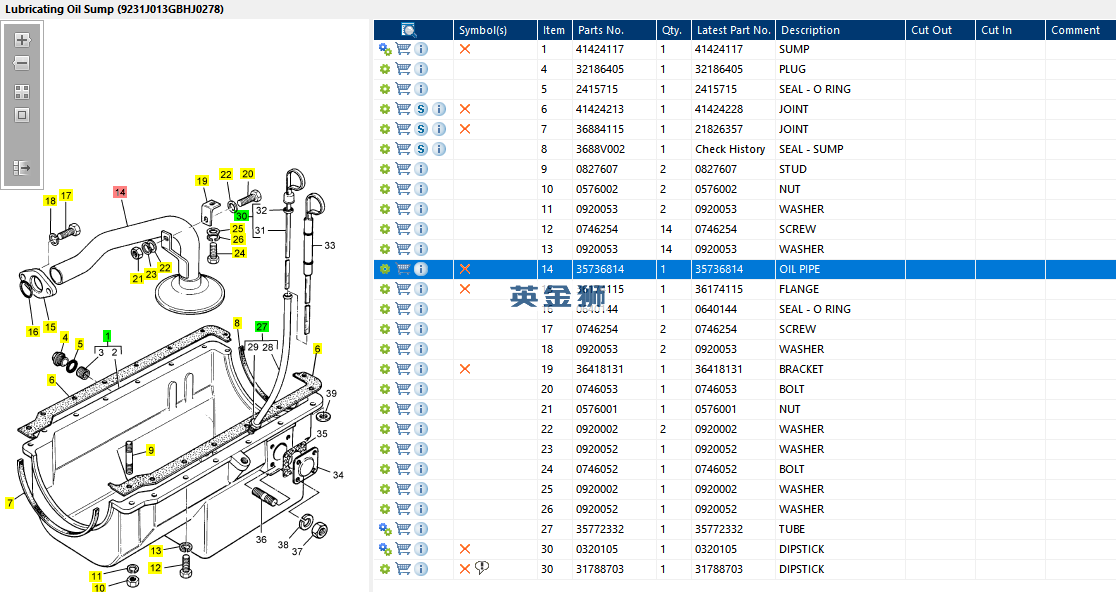
Task: Select callout 16 on the diagram
Action: [33, 332]
